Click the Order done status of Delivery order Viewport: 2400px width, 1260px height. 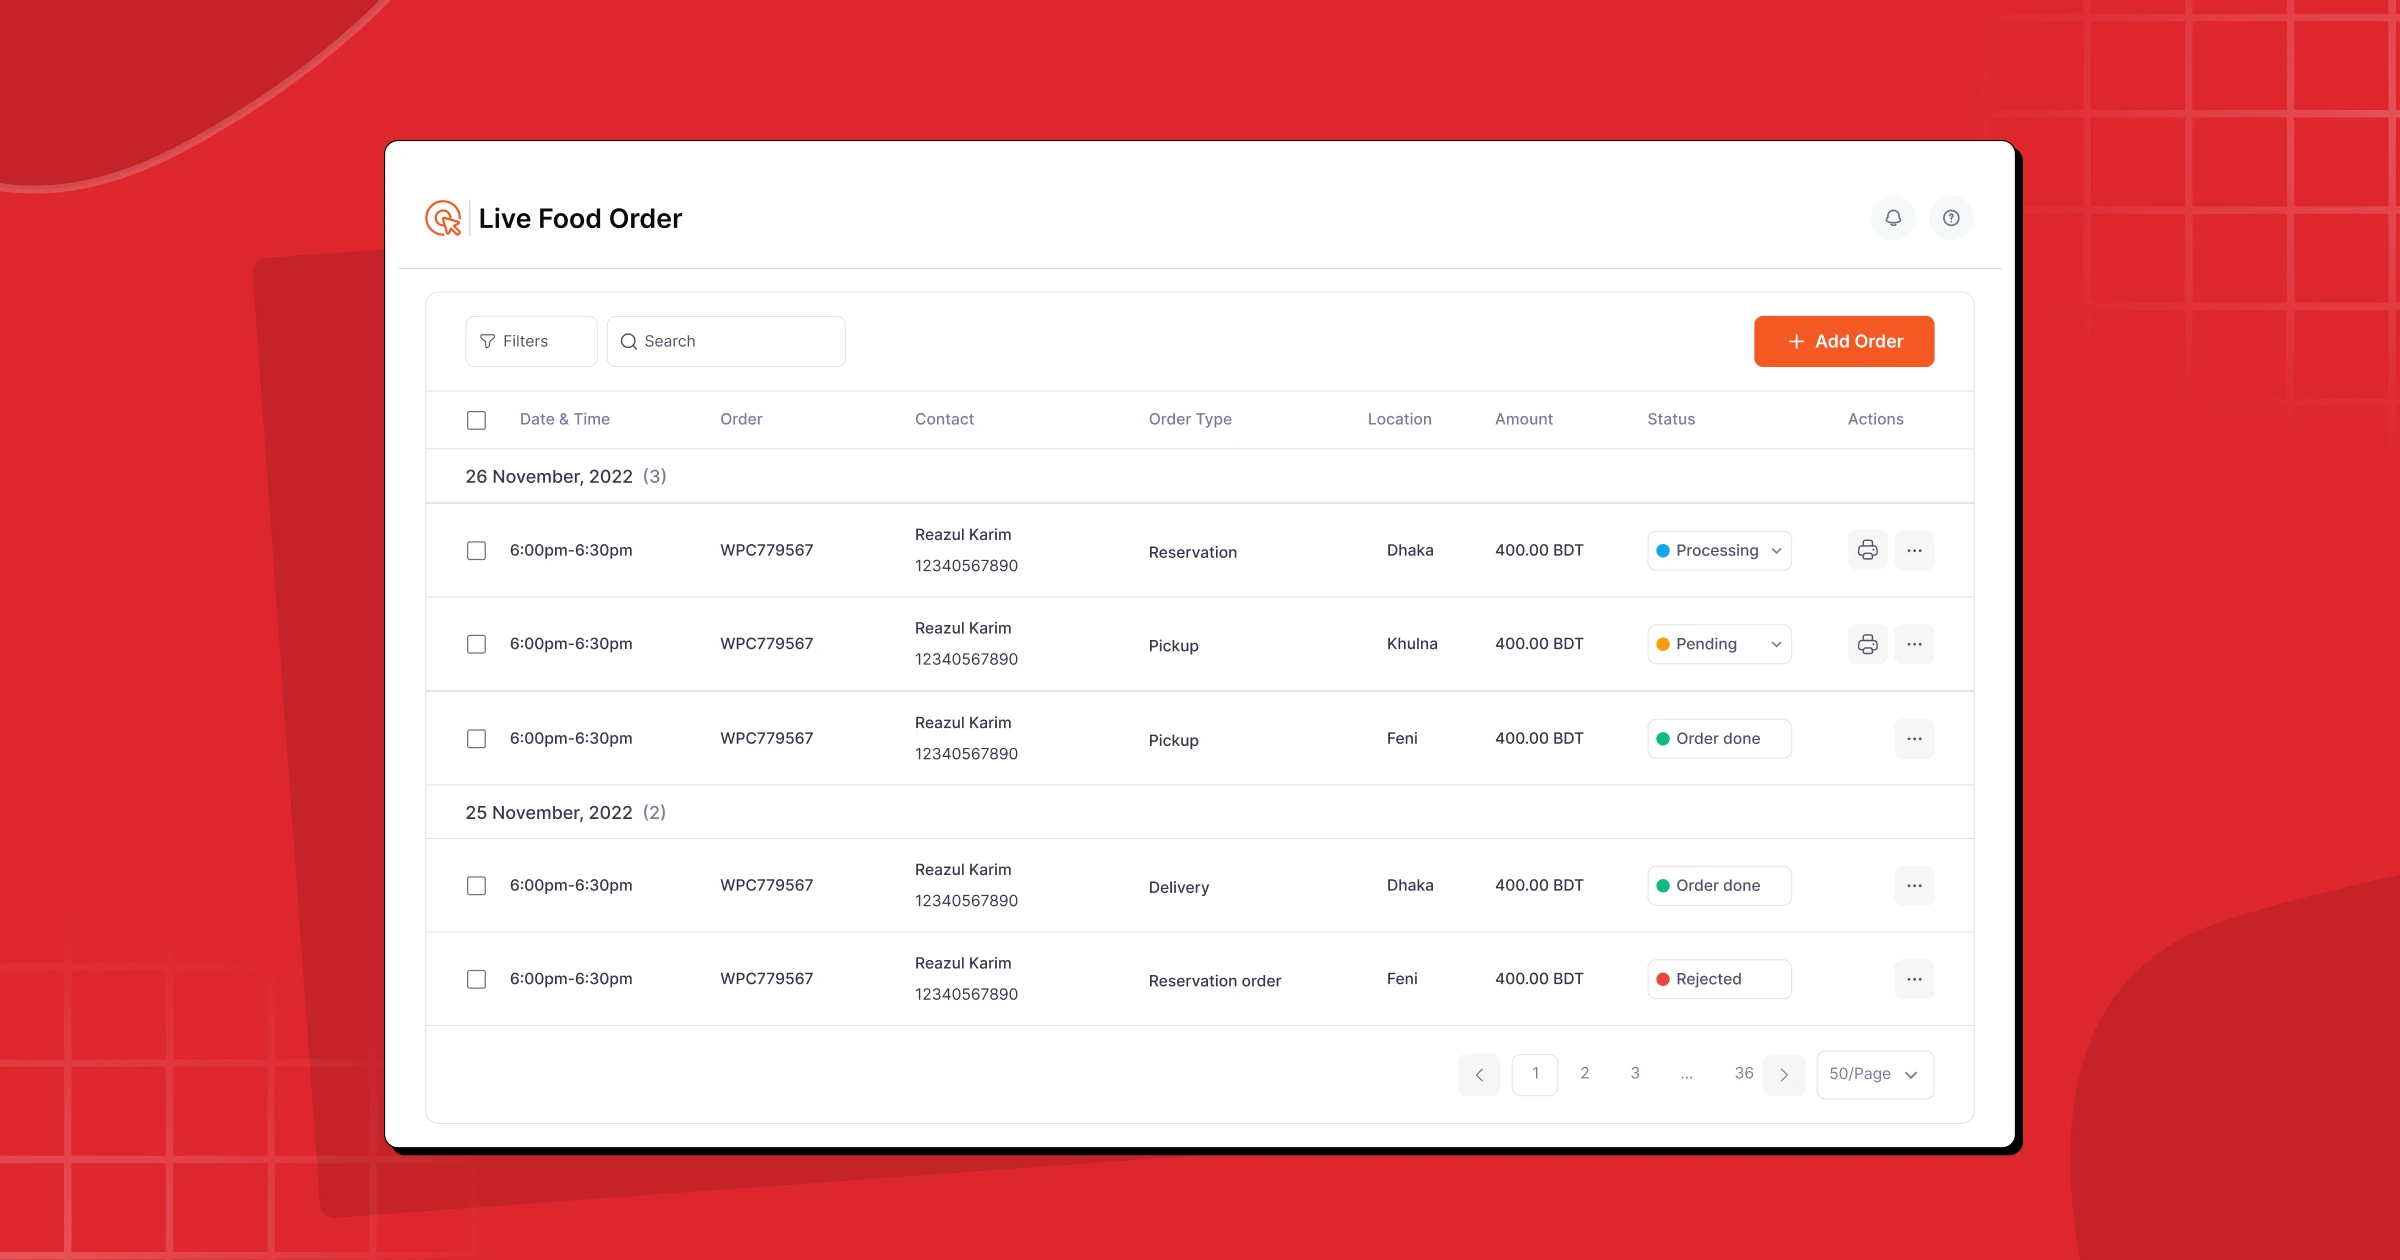[x=1719, y=885]
